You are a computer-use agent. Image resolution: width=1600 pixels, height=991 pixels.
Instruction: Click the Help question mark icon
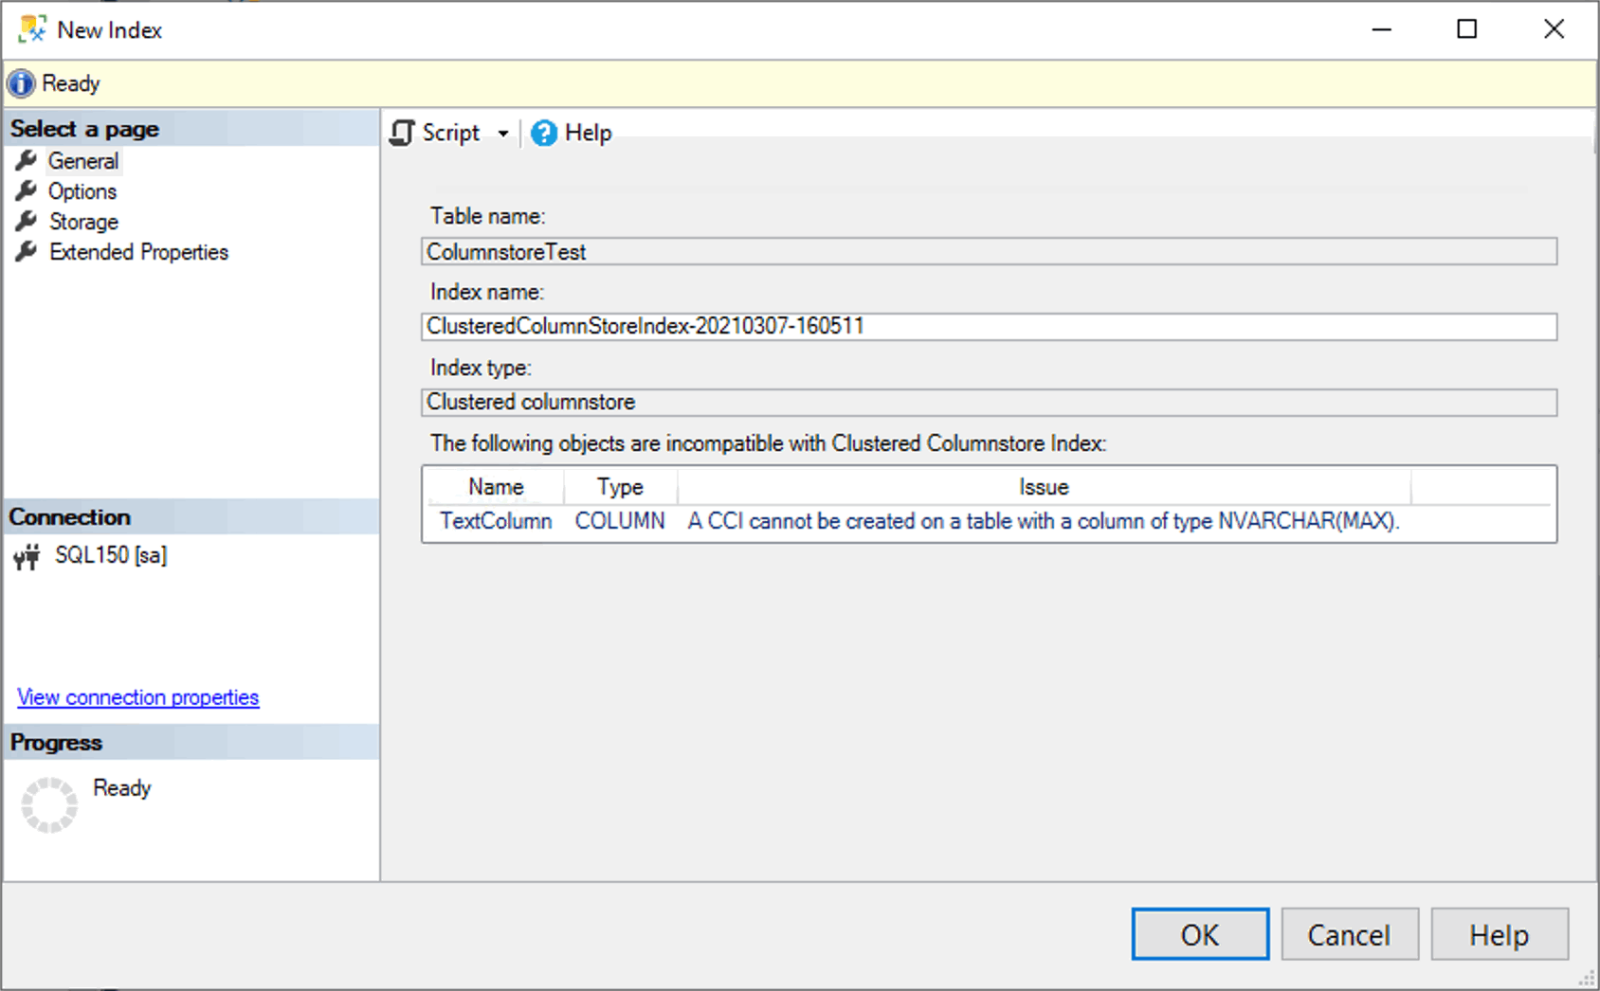click(543, 132)
